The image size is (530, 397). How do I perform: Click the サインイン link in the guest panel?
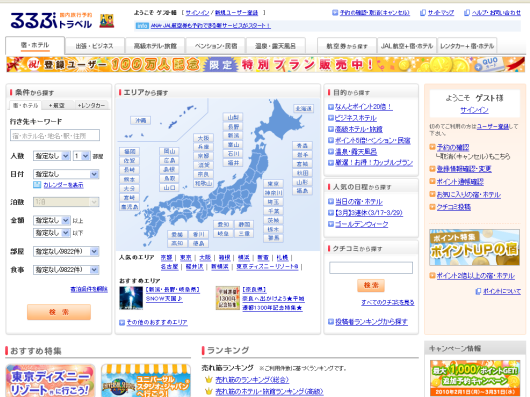(474, 110)
